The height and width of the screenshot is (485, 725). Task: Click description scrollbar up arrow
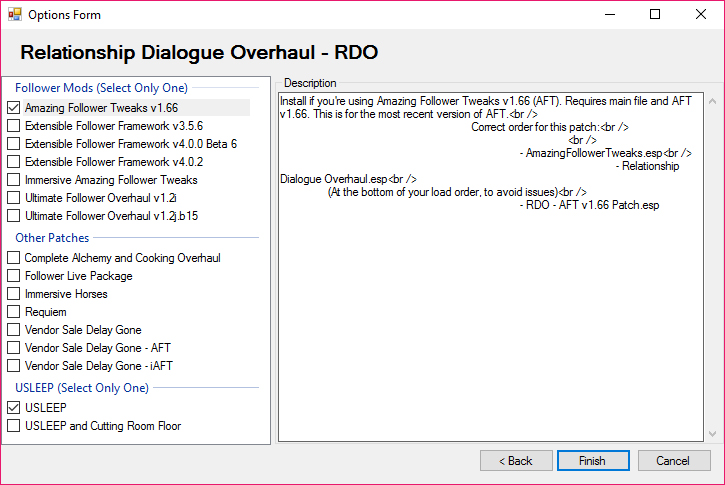pos(713,101)
